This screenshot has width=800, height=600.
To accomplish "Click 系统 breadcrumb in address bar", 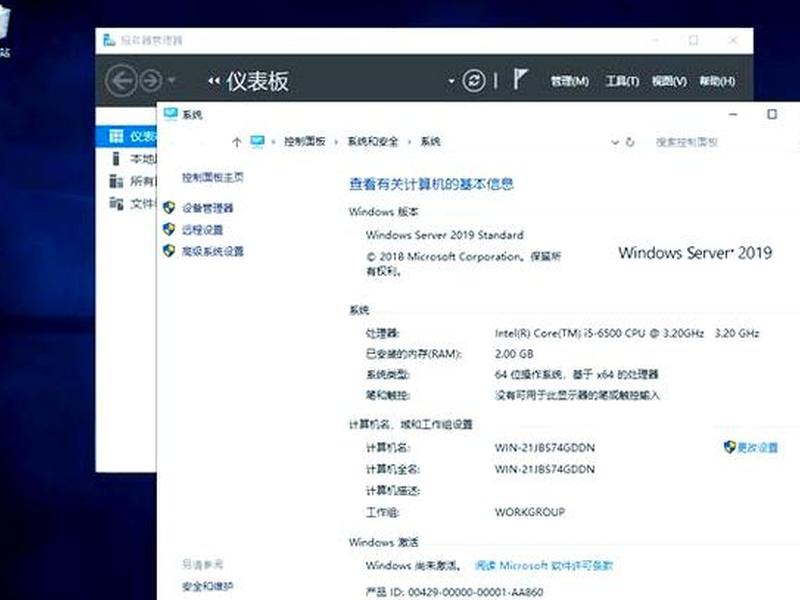I will tap(430, 141).
